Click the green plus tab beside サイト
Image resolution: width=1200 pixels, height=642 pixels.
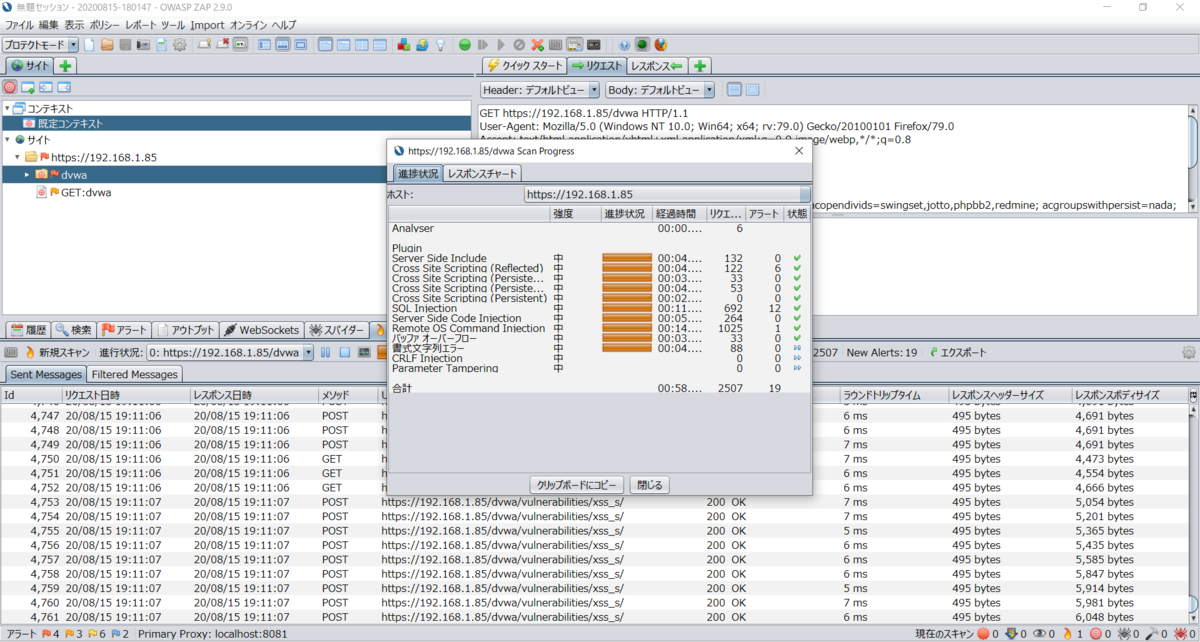[65, 66]
